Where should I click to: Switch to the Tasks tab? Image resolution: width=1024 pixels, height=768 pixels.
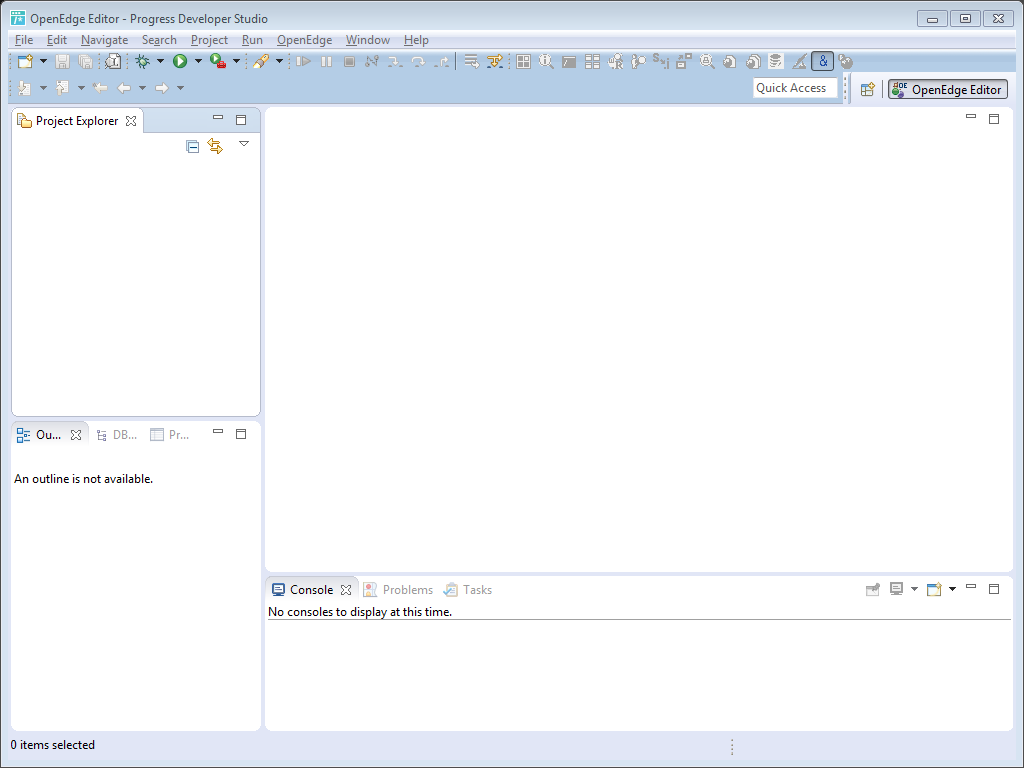[x=468, y=590]
